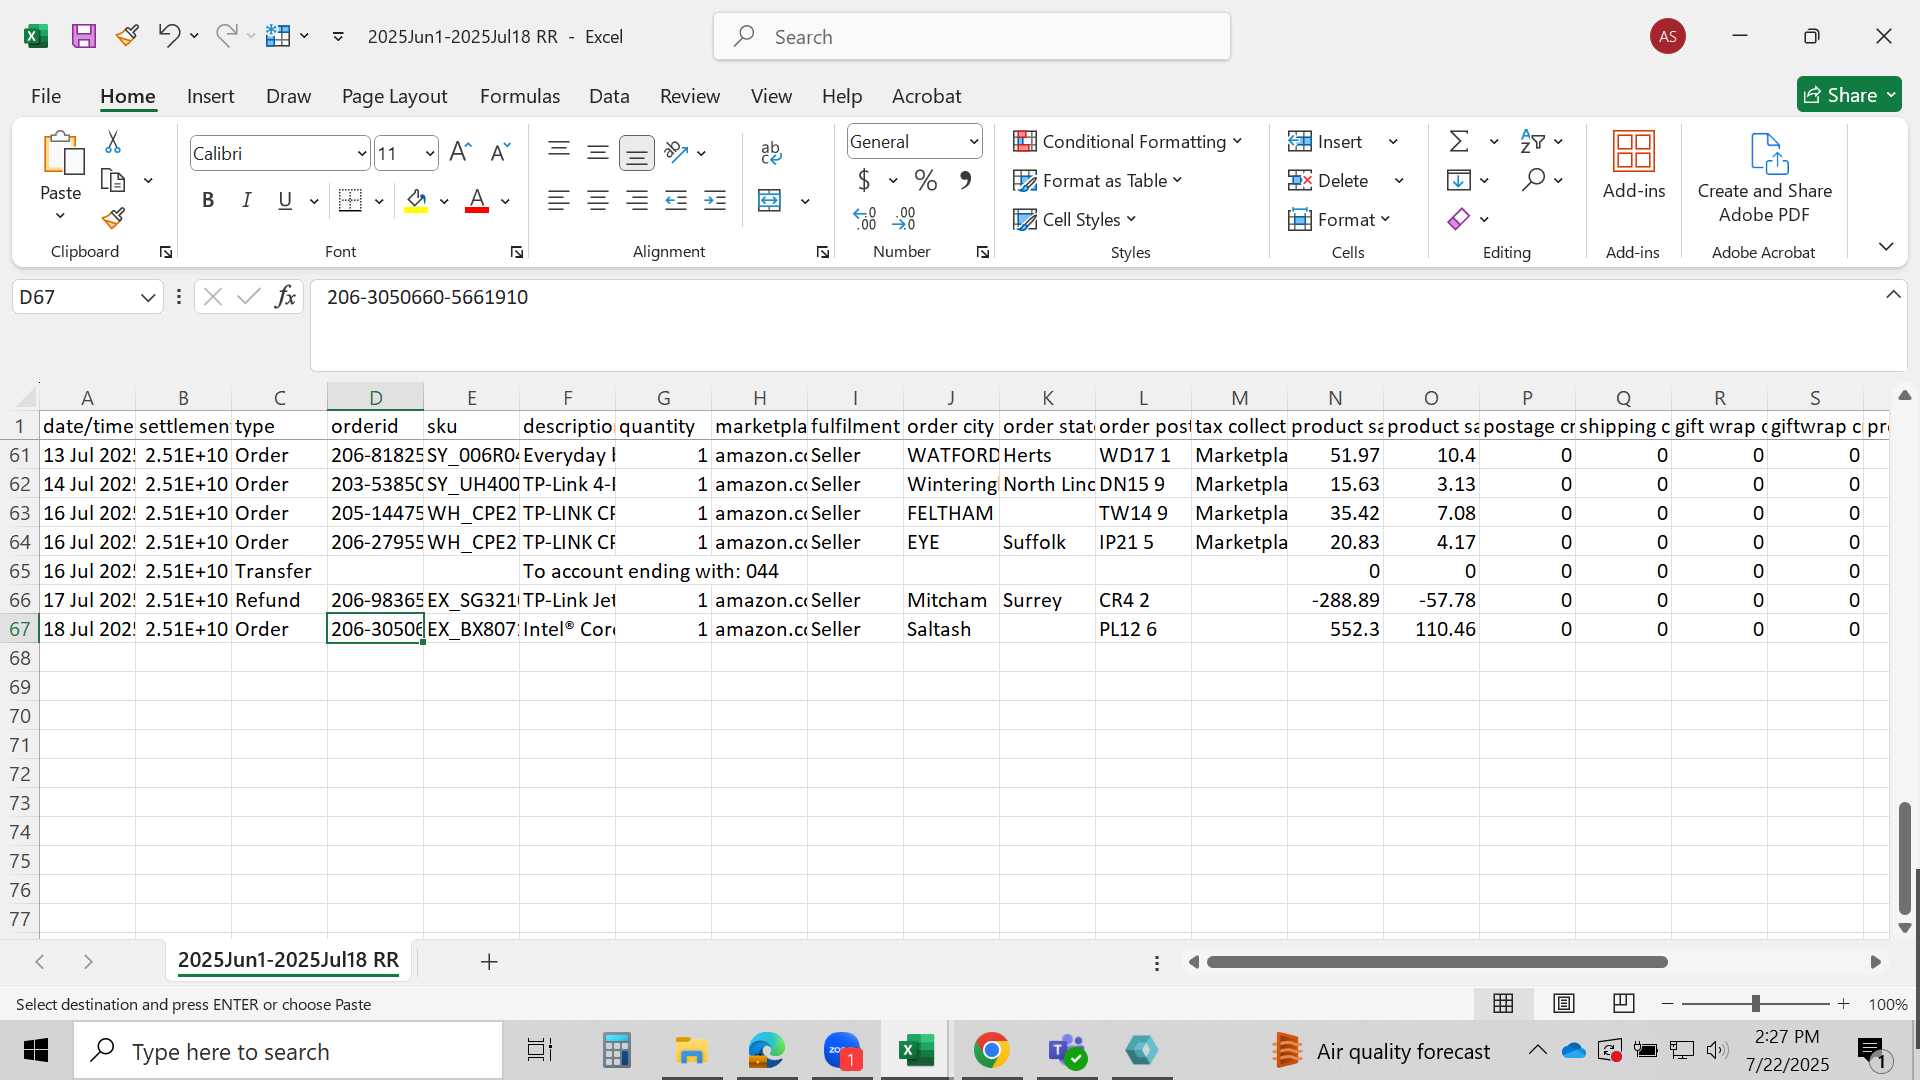Add a new sheet with plus button
1920x1080 pixels.
point(489,962)
